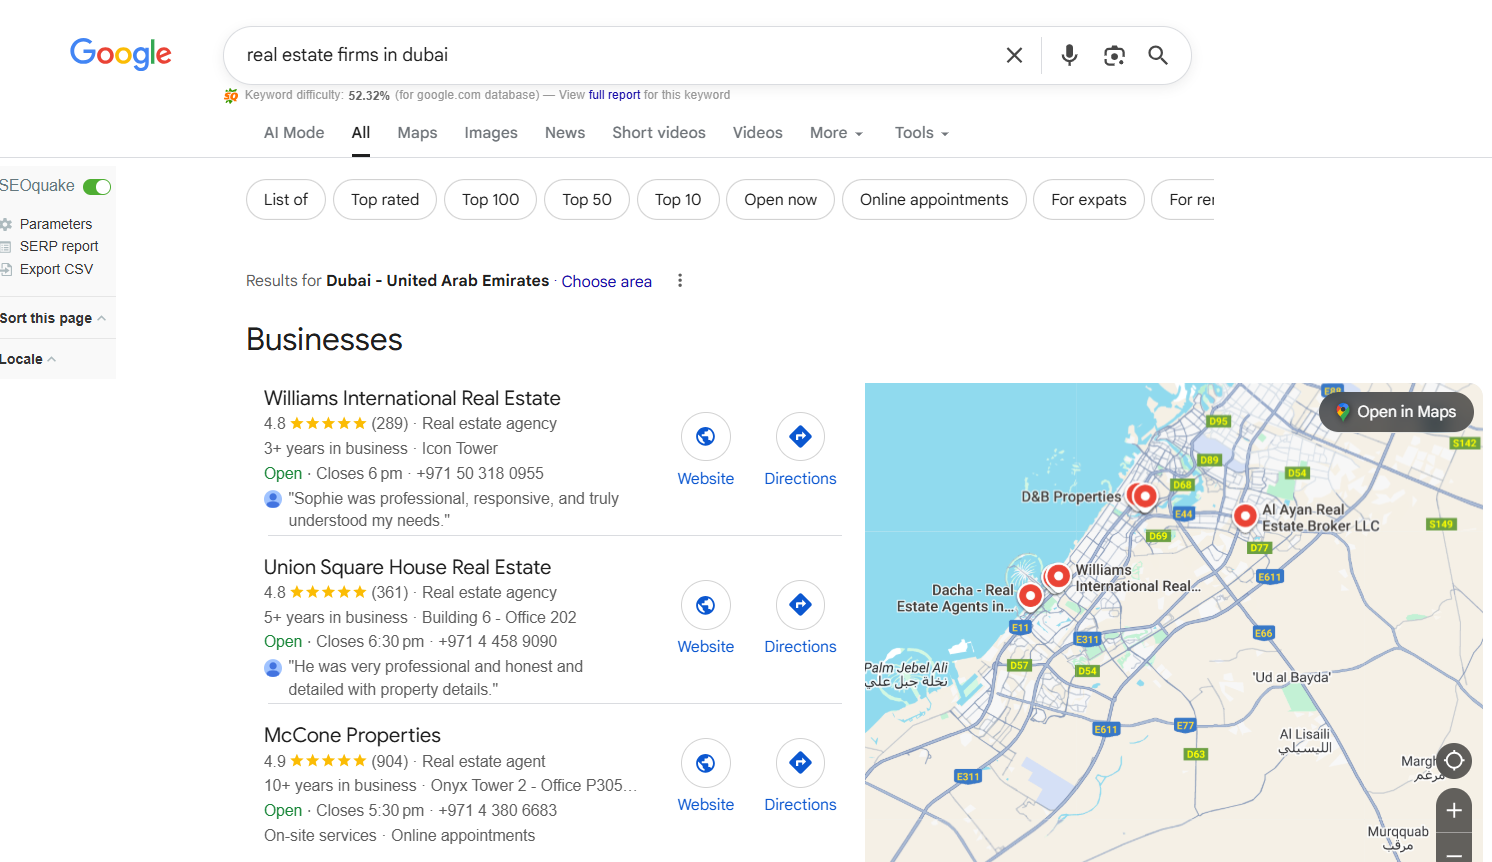
Task: Center map on my current location
Action: coord(1454,761)
